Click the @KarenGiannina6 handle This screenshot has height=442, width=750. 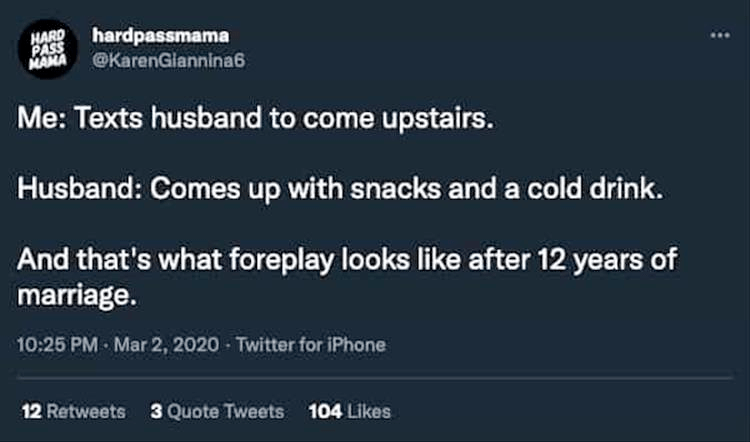[168, 59]
